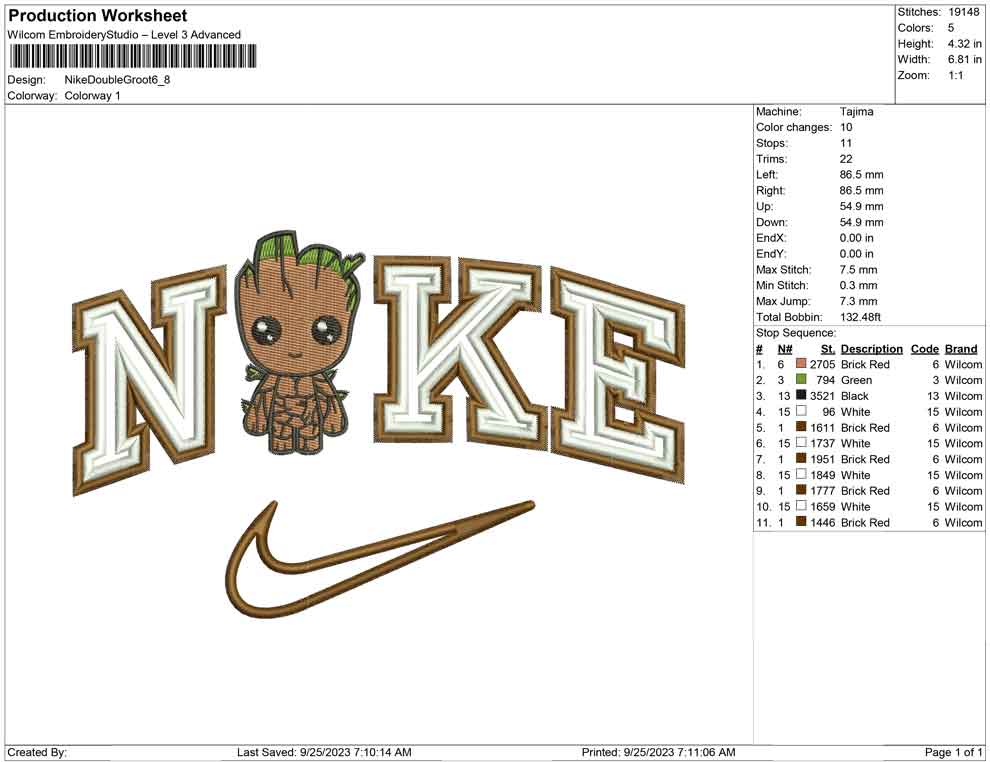Click the white swatch with 96 stitches
990x762 pixels.
point(801,411)
